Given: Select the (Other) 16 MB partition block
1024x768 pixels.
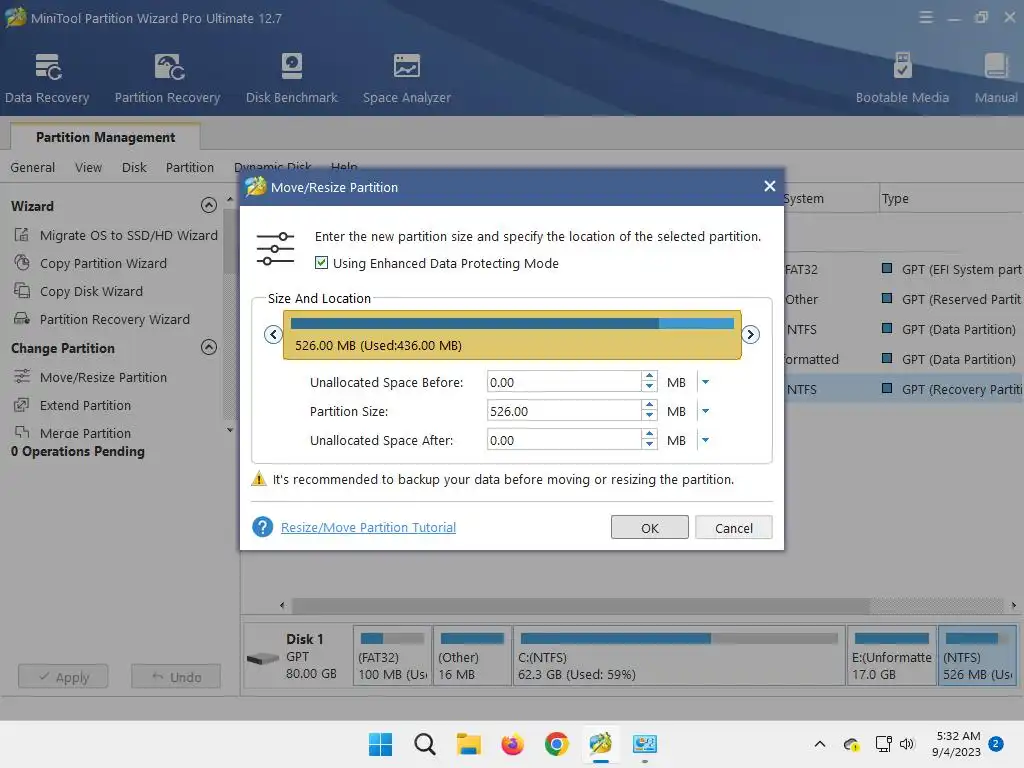Looking at the screenshot, I should pos(472,656).
